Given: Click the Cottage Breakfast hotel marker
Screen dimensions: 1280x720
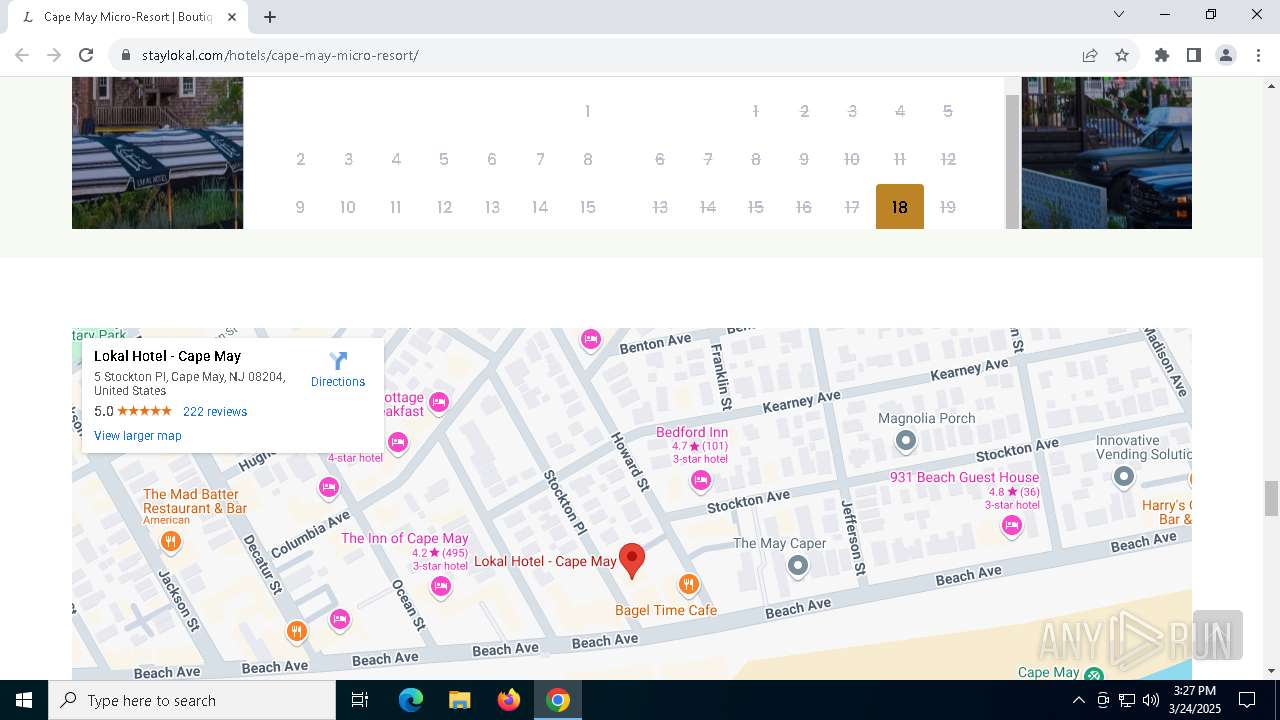Looking at the screenshot, I should [439, 403].
